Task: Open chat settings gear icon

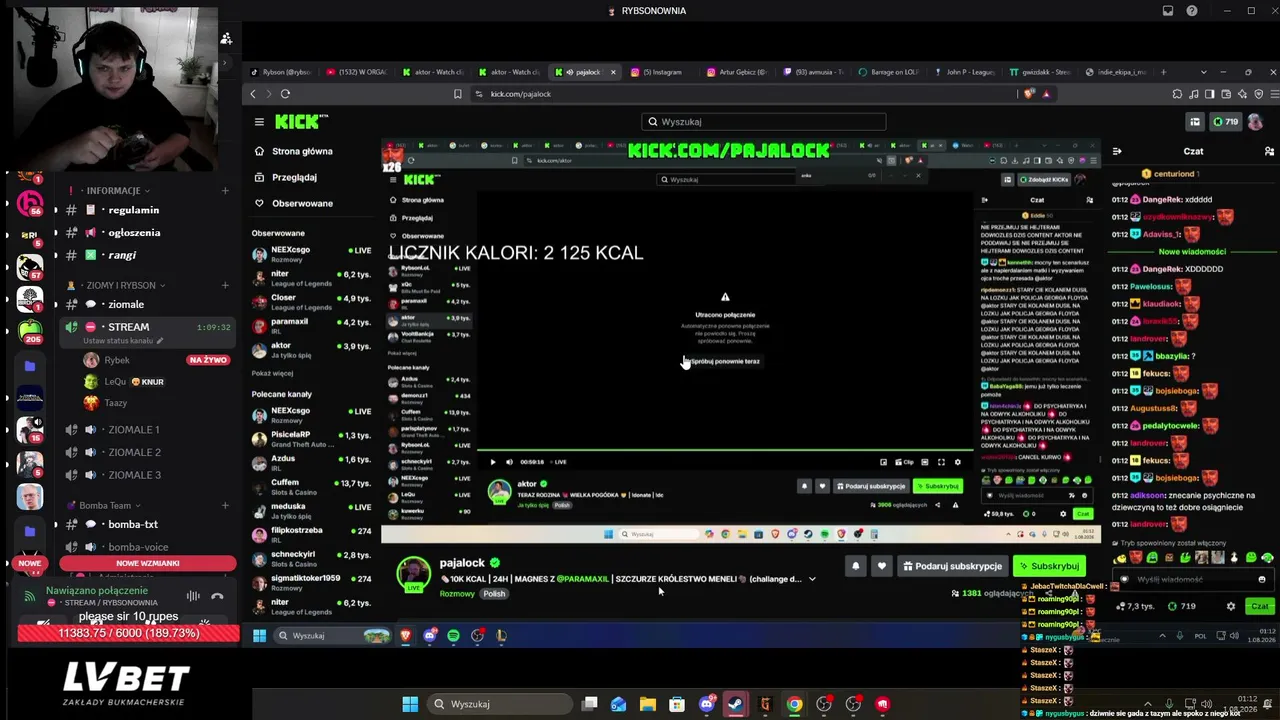Action: pyautogui.click(x=1231, y=606)
